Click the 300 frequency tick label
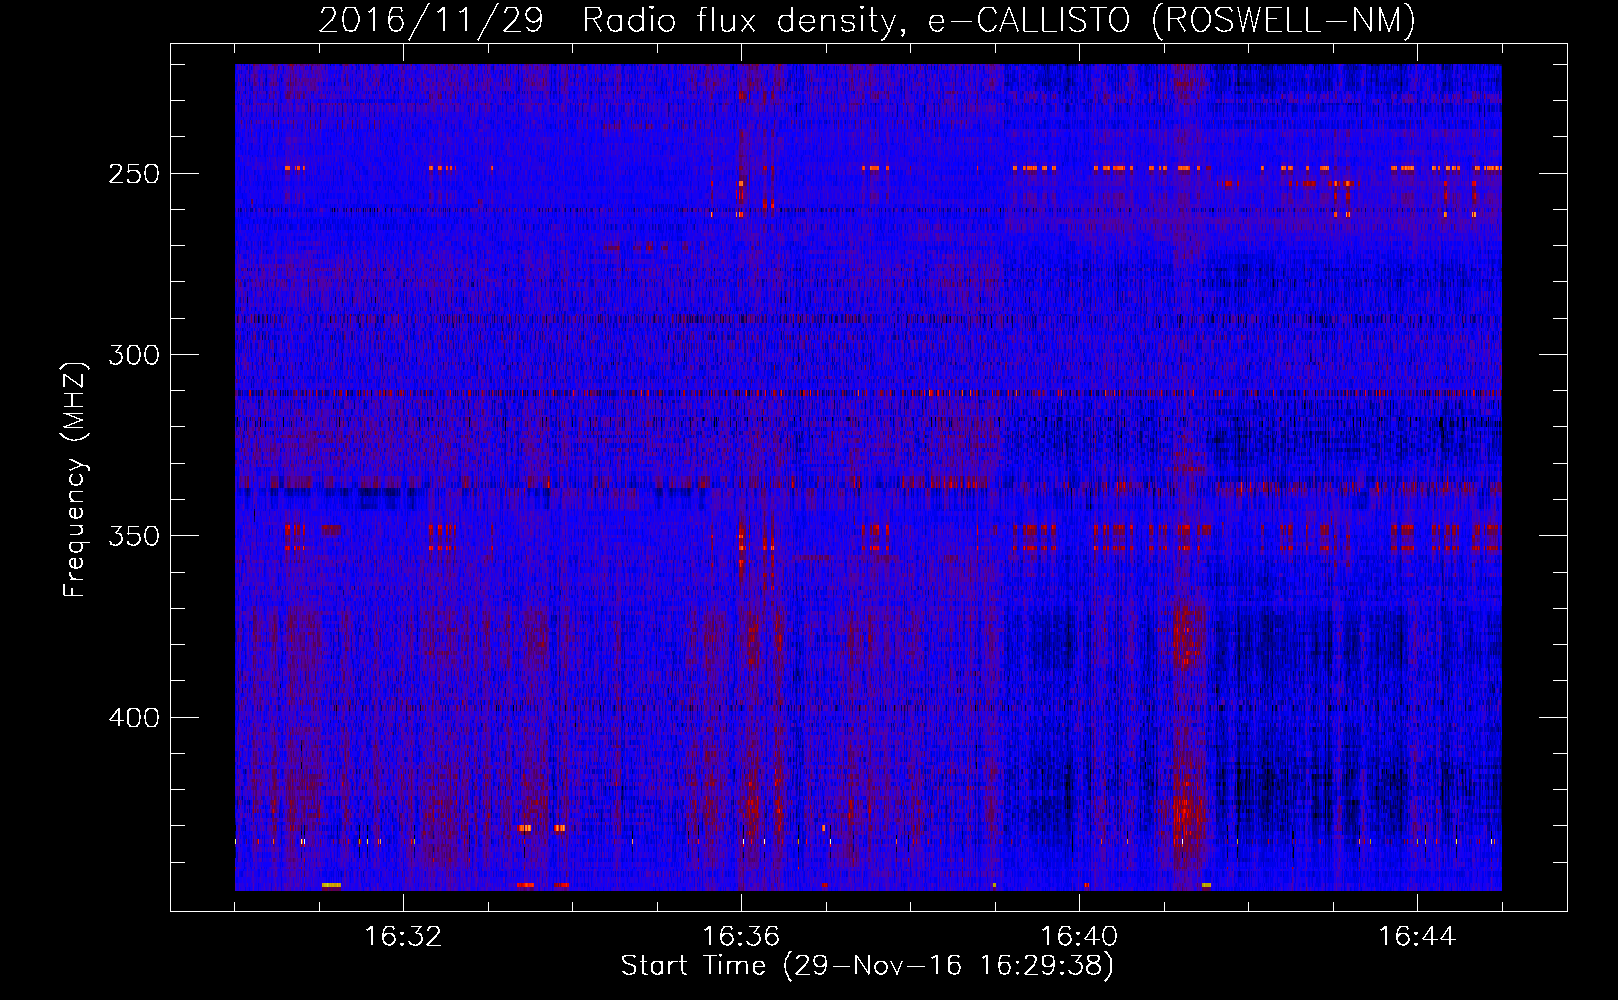 [x=134, y=355]
